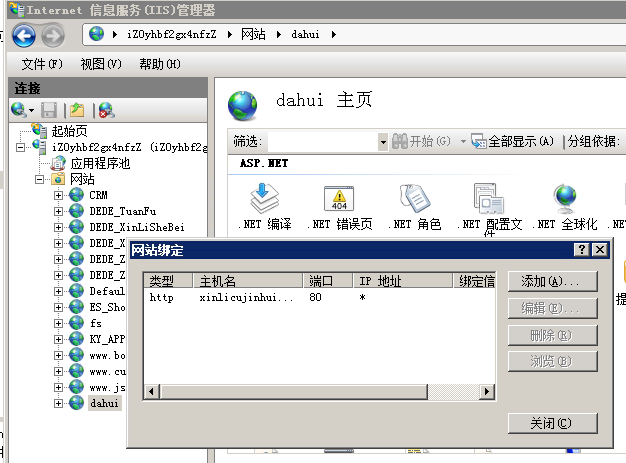Click the connect-to-server globe icon in Connections toolbar
The image size is (626, 463).
(x=19, y=110)
